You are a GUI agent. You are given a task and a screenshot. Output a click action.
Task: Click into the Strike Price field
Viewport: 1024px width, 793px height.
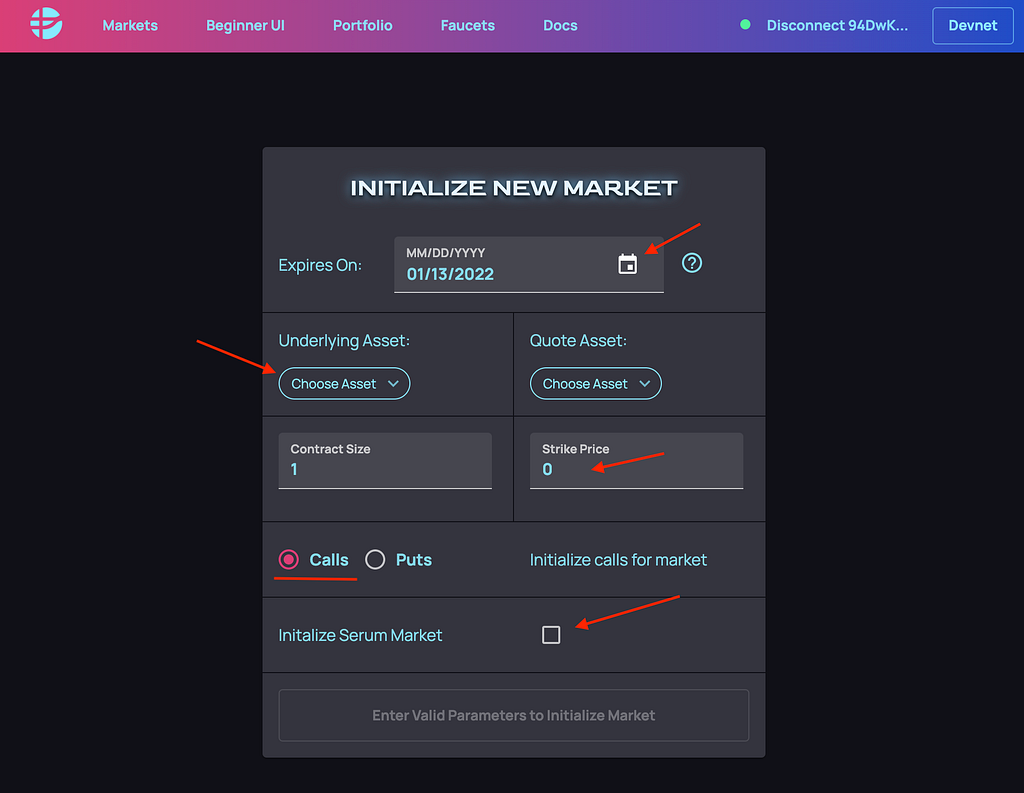tap(636, 468)
